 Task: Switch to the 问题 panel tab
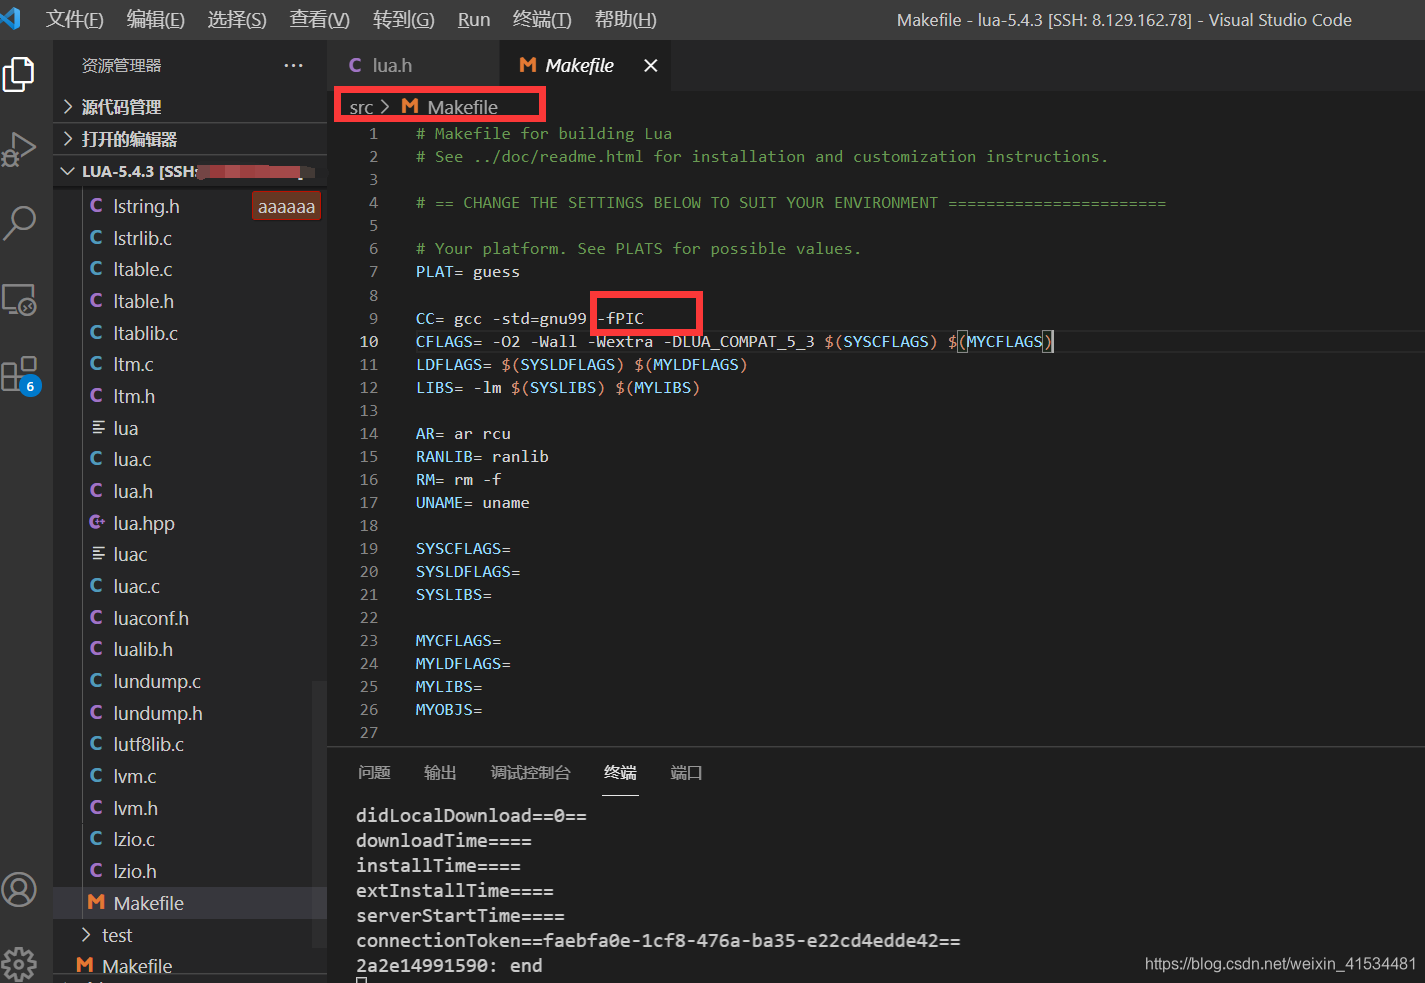tap(374, 772)
